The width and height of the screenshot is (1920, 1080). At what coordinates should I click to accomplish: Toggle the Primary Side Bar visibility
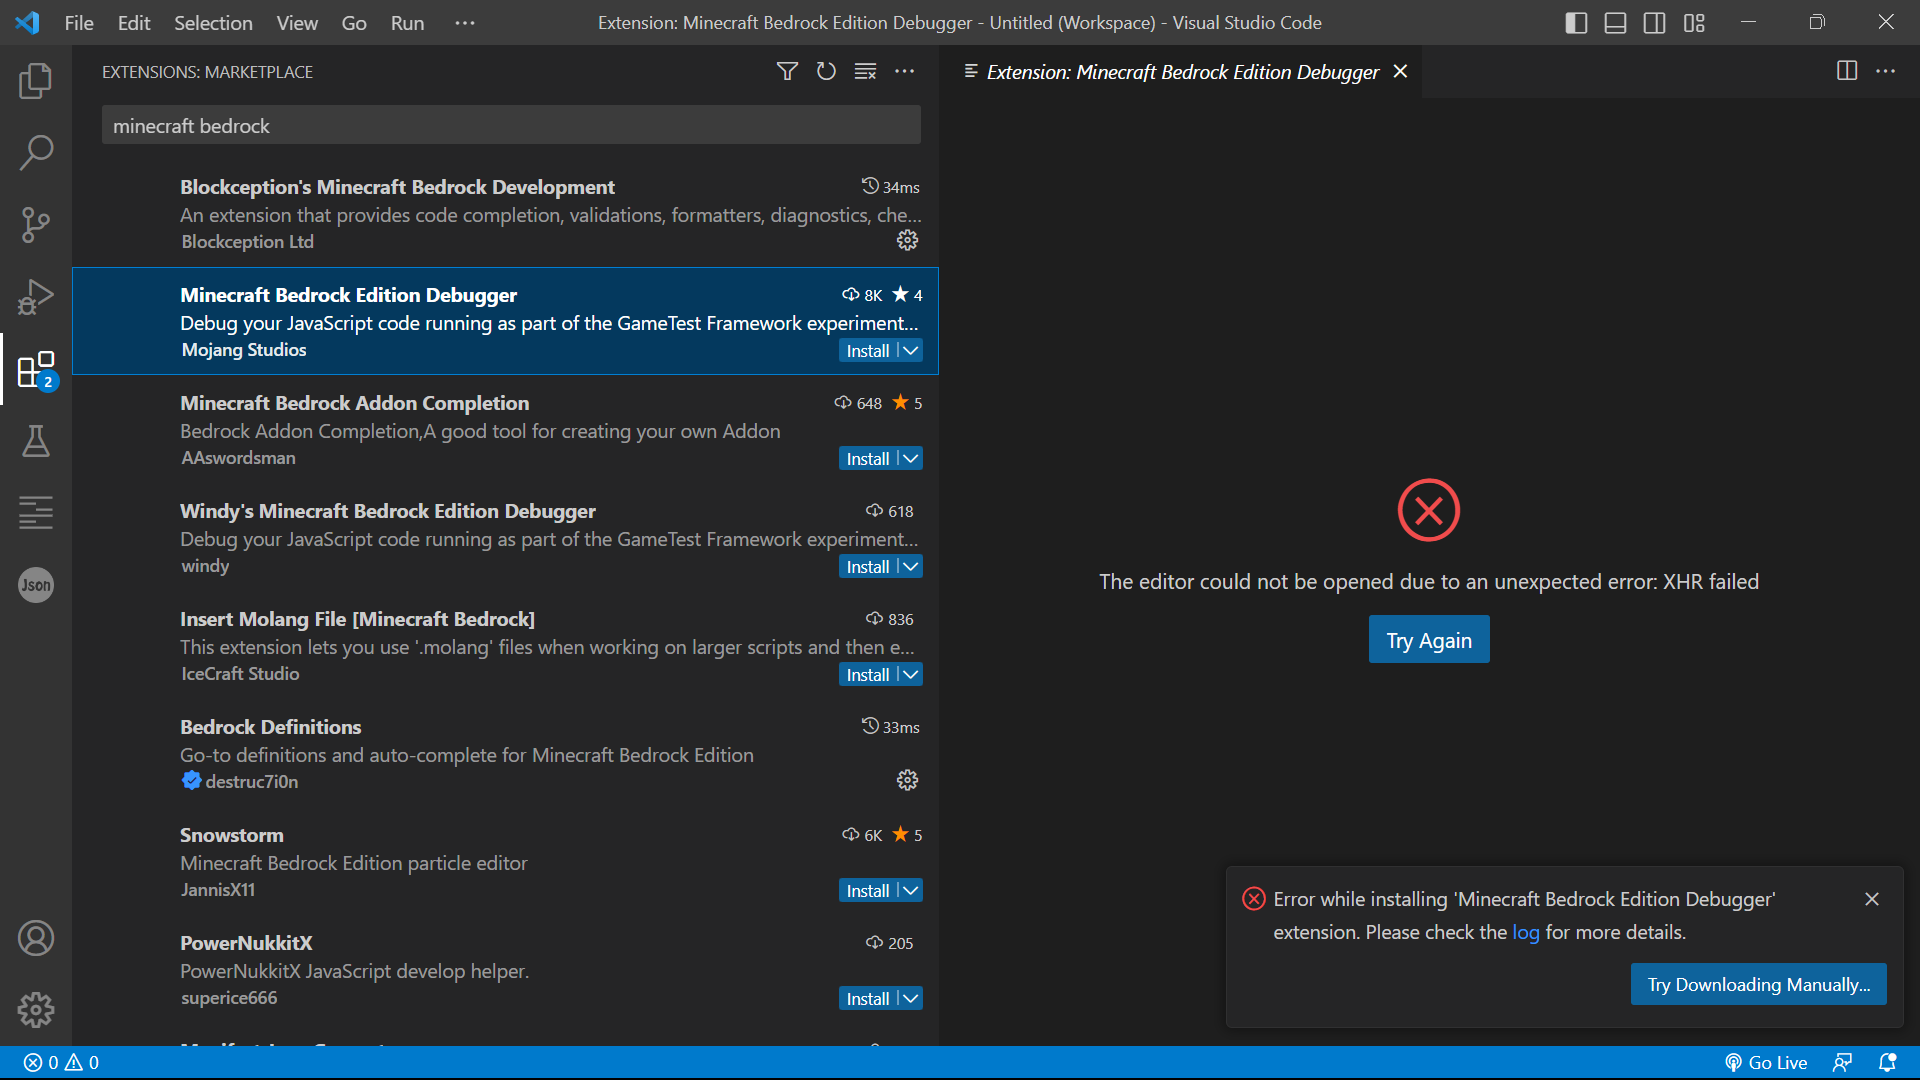(1575, 22)
